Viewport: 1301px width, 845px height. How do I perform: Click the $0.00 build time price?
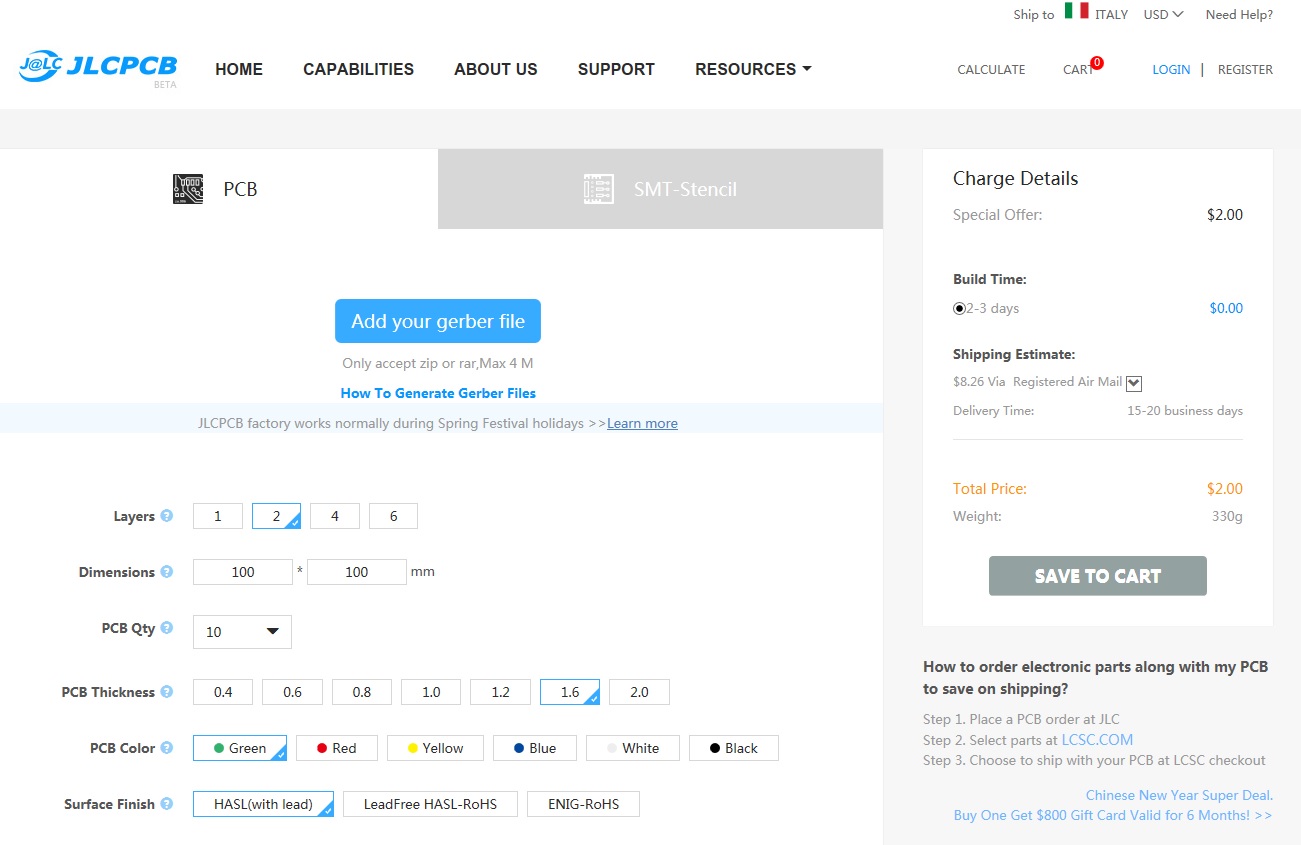1226,308
